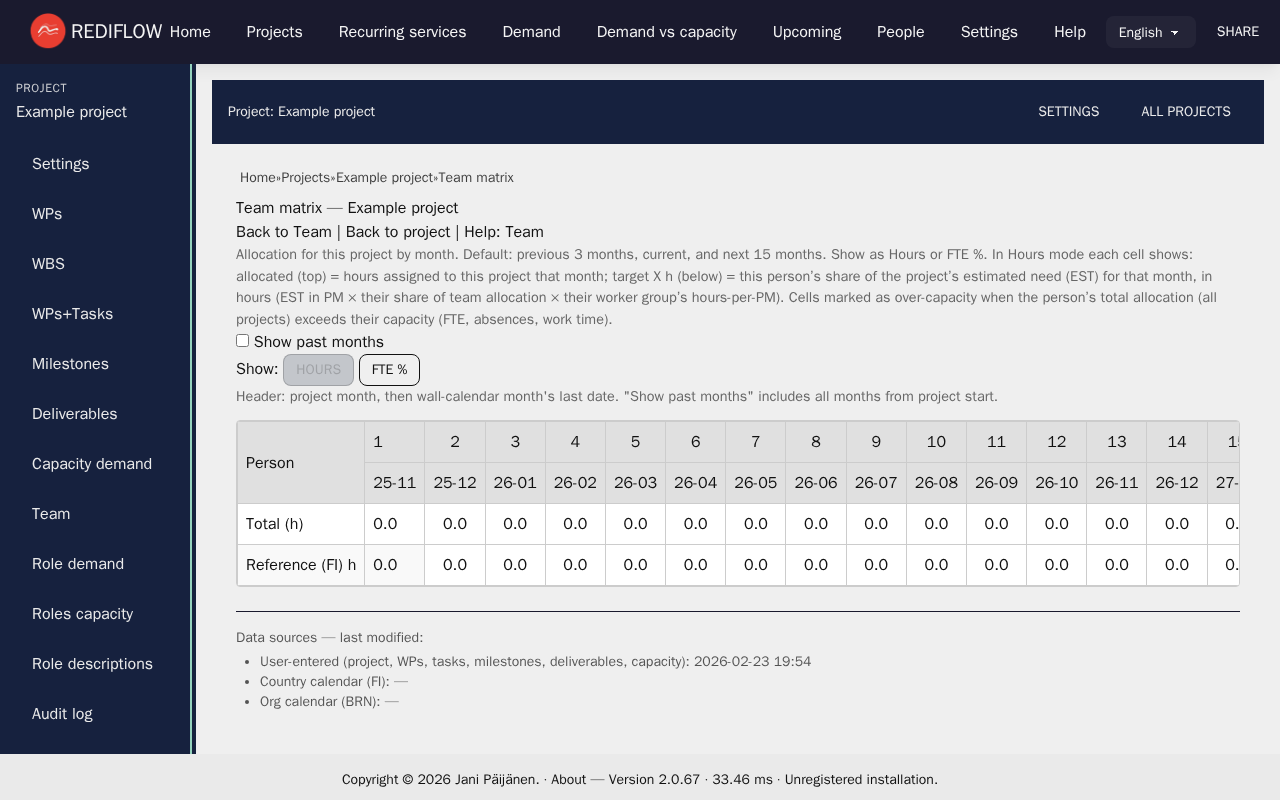This screenshot has height=800, width=1280.
Task: Open the People page in the top nav
Action: (900, 32)
